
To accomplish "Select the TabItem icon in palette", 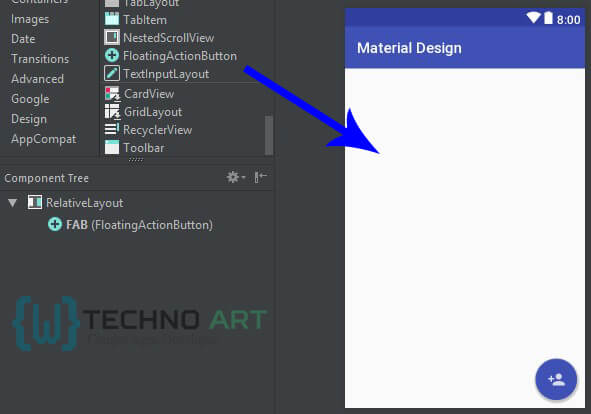I will [112, 19].
